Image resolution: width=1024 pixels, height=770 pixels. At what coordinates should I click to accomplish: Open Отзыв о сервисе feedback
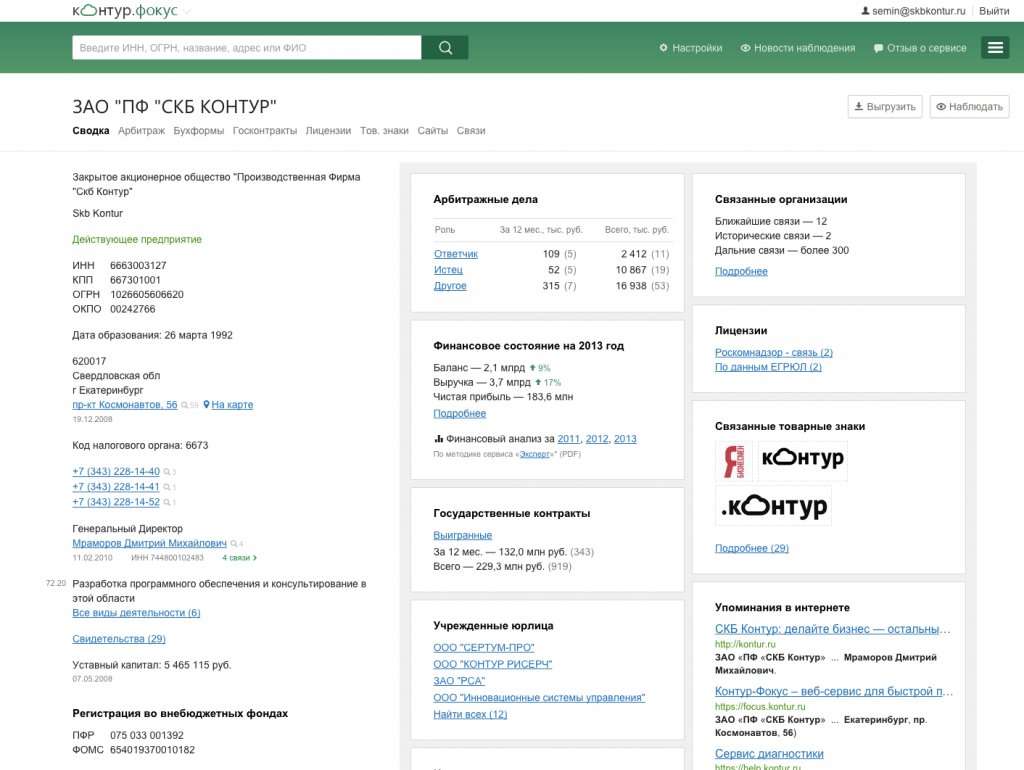pos(920,48)
